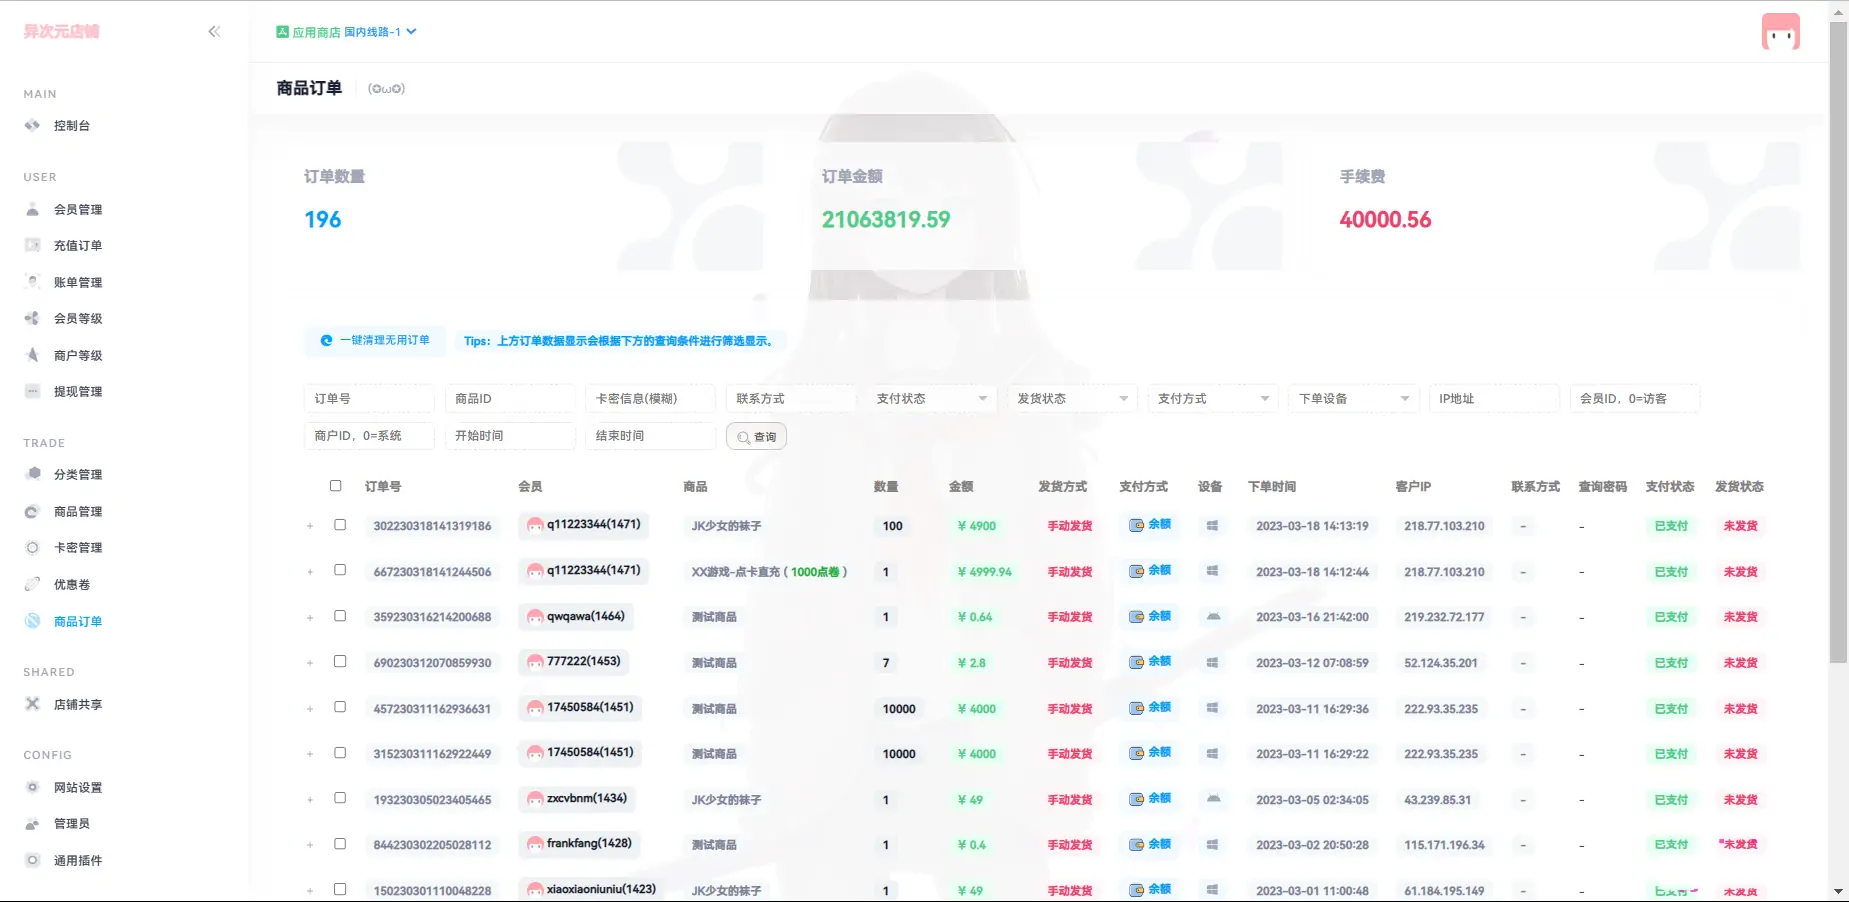
Task: Check the box for order 193230305023405465
Action: [x=340, y=798]
